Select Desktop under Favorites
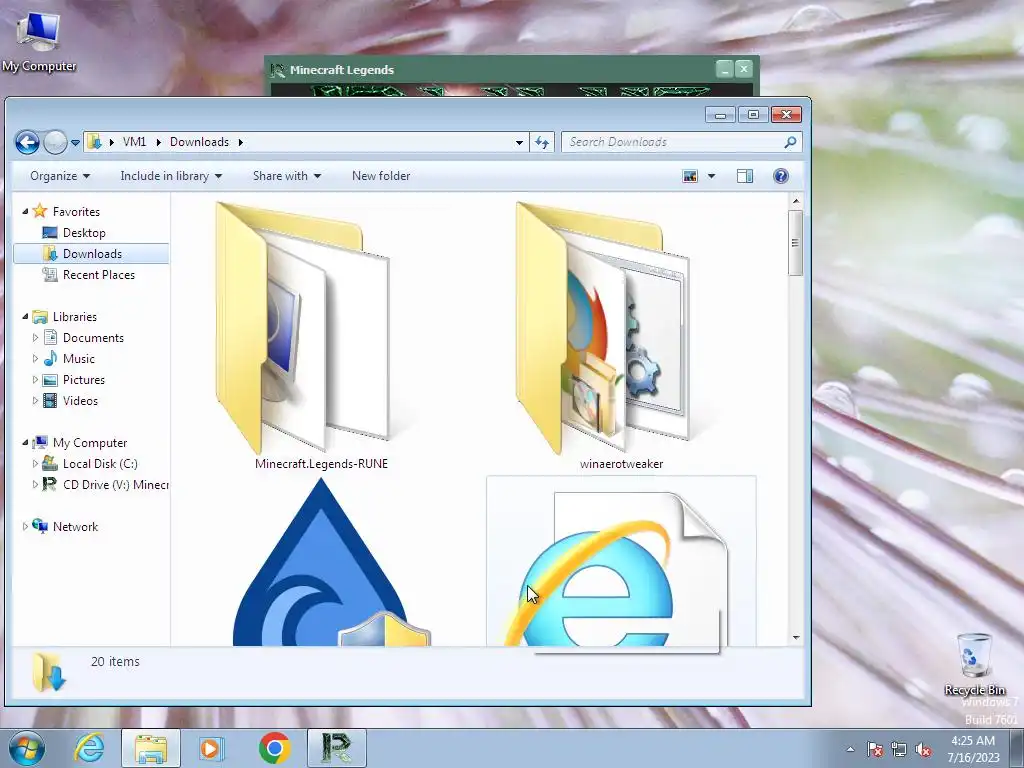This screenshot has width=1024, height=768. [84, 232]
